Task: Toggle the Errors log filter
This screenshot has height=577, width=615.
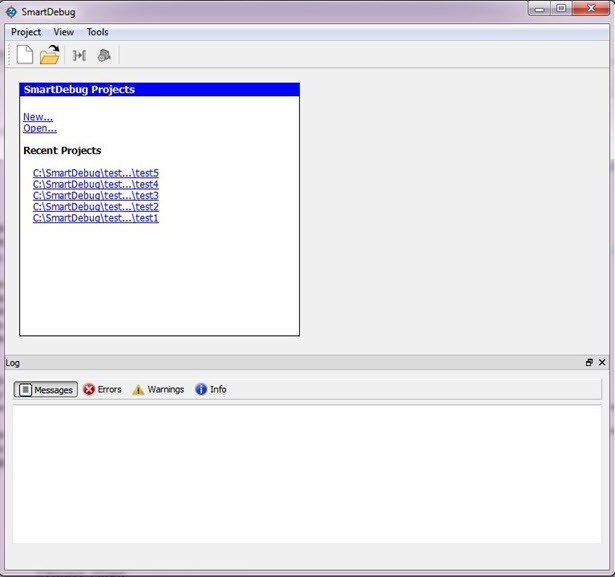Action: 102,389
